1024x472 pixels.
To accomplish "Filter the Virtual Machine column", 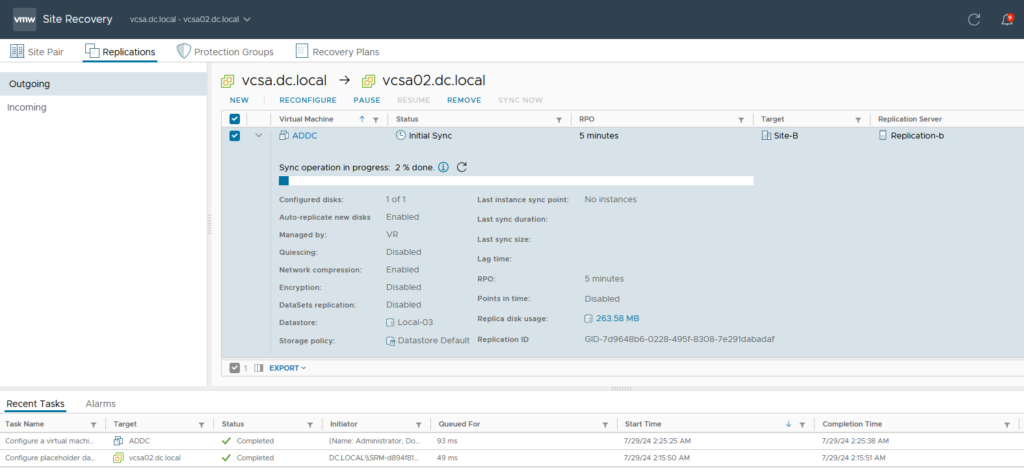I will (x=376, y=119).
